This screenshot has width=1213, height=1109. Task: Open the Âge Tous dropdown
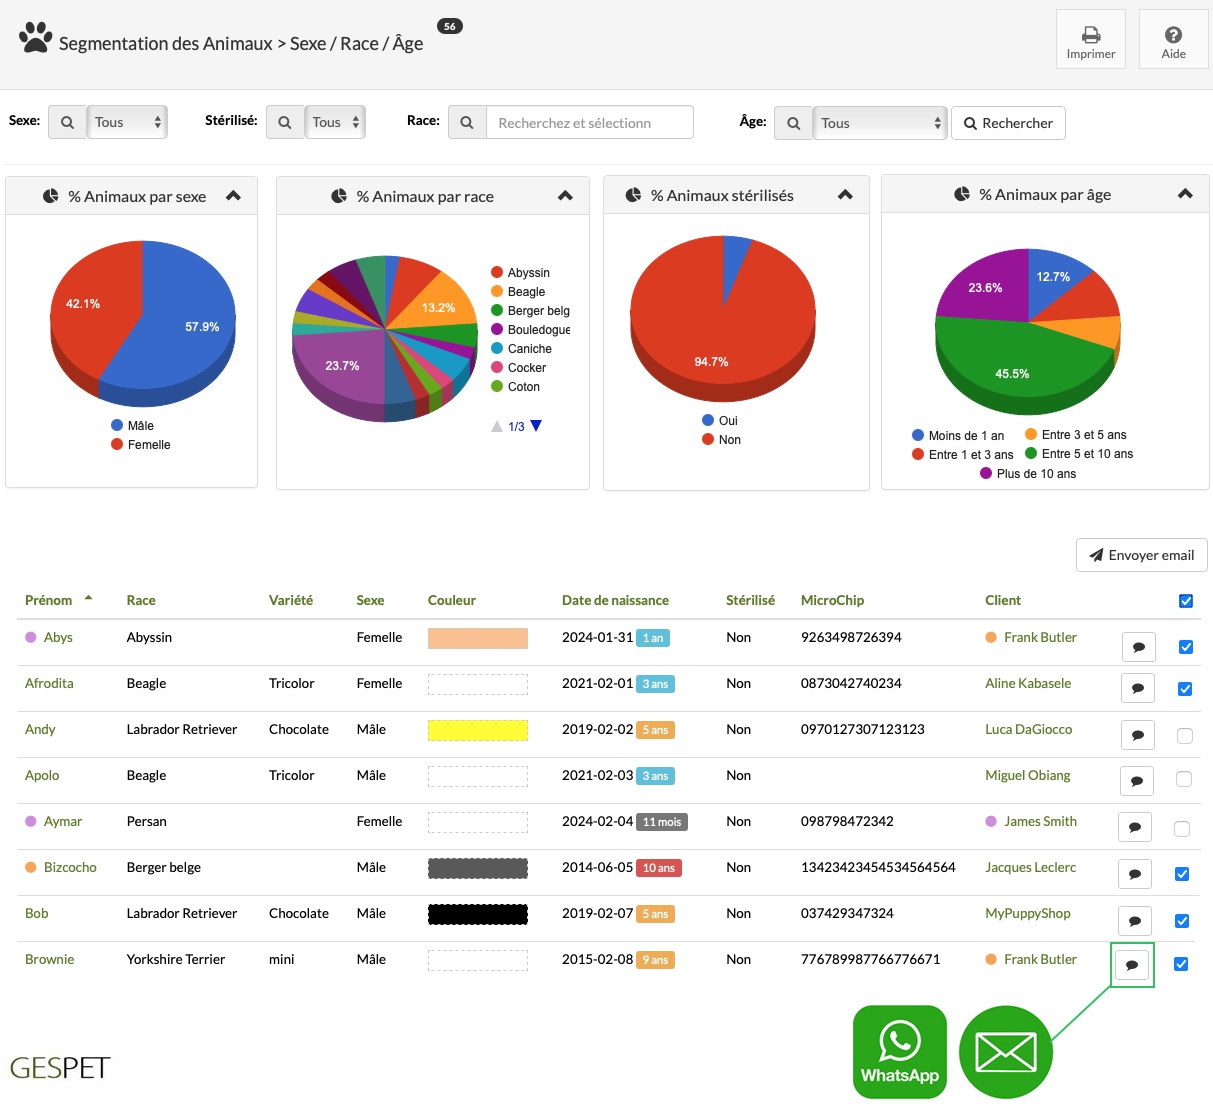click(879, 123)
